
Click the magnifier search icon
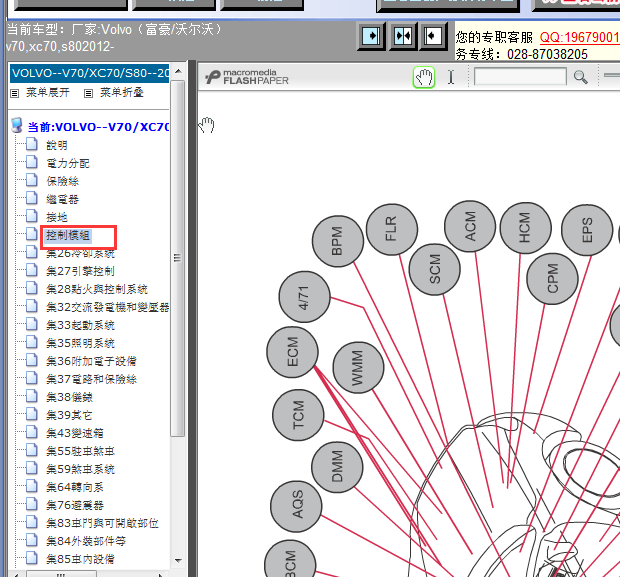tap(580, 77)
